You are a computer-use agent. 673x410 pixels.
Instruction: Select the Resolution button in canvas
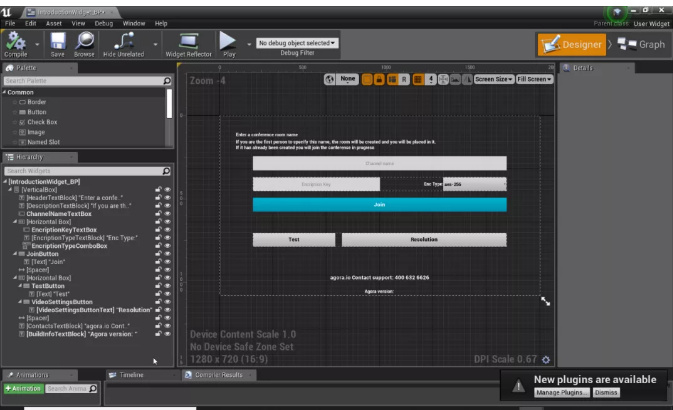(424, 240)
